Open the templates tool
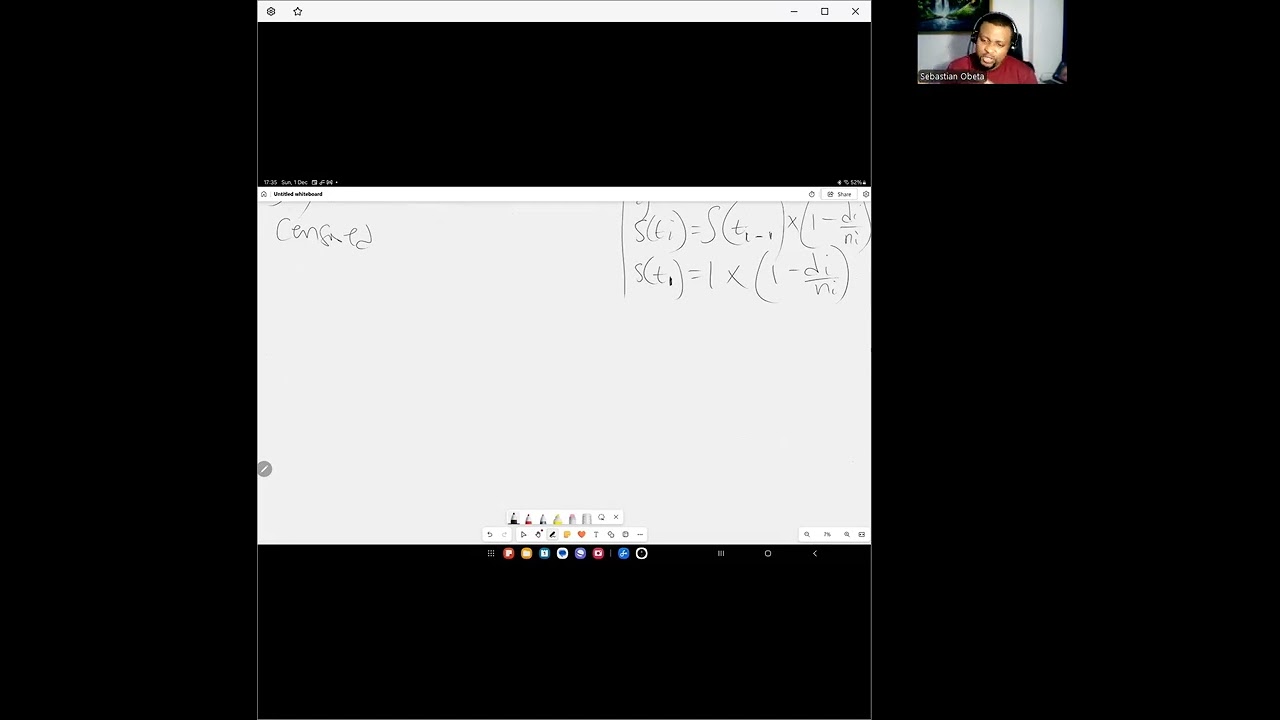Image resolution: width=1280 pixels, height=720 pixels. pos(625,534)
